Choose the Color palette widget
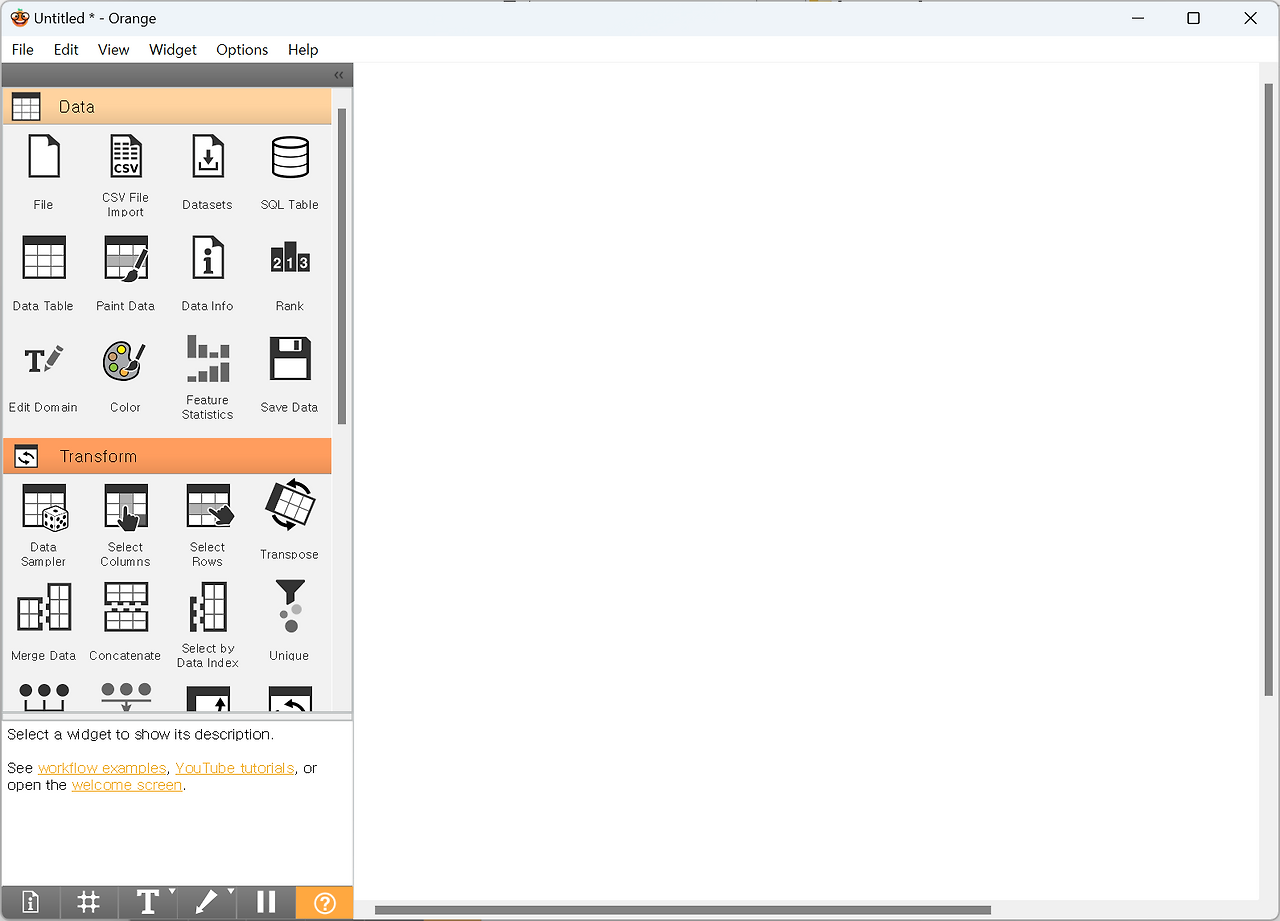Viewport: 1280px width, 921px height. pos(126,361)
